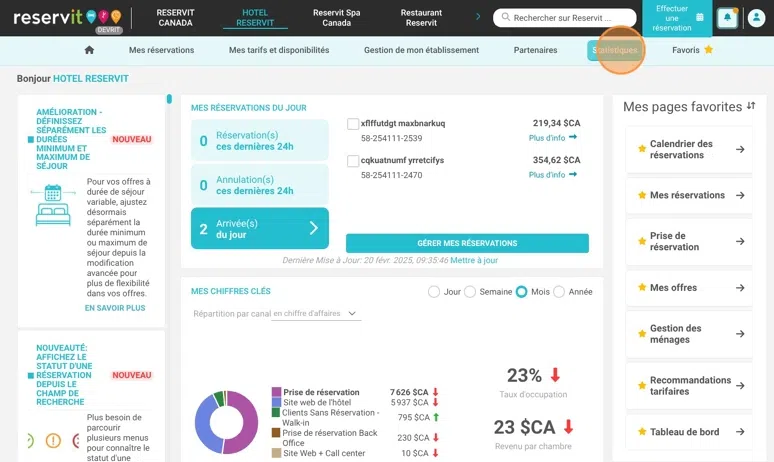The height and width of the screenshot is (462, 774).
Task: Click arrow on Gestion des ménages card
Action: (740, 334)
